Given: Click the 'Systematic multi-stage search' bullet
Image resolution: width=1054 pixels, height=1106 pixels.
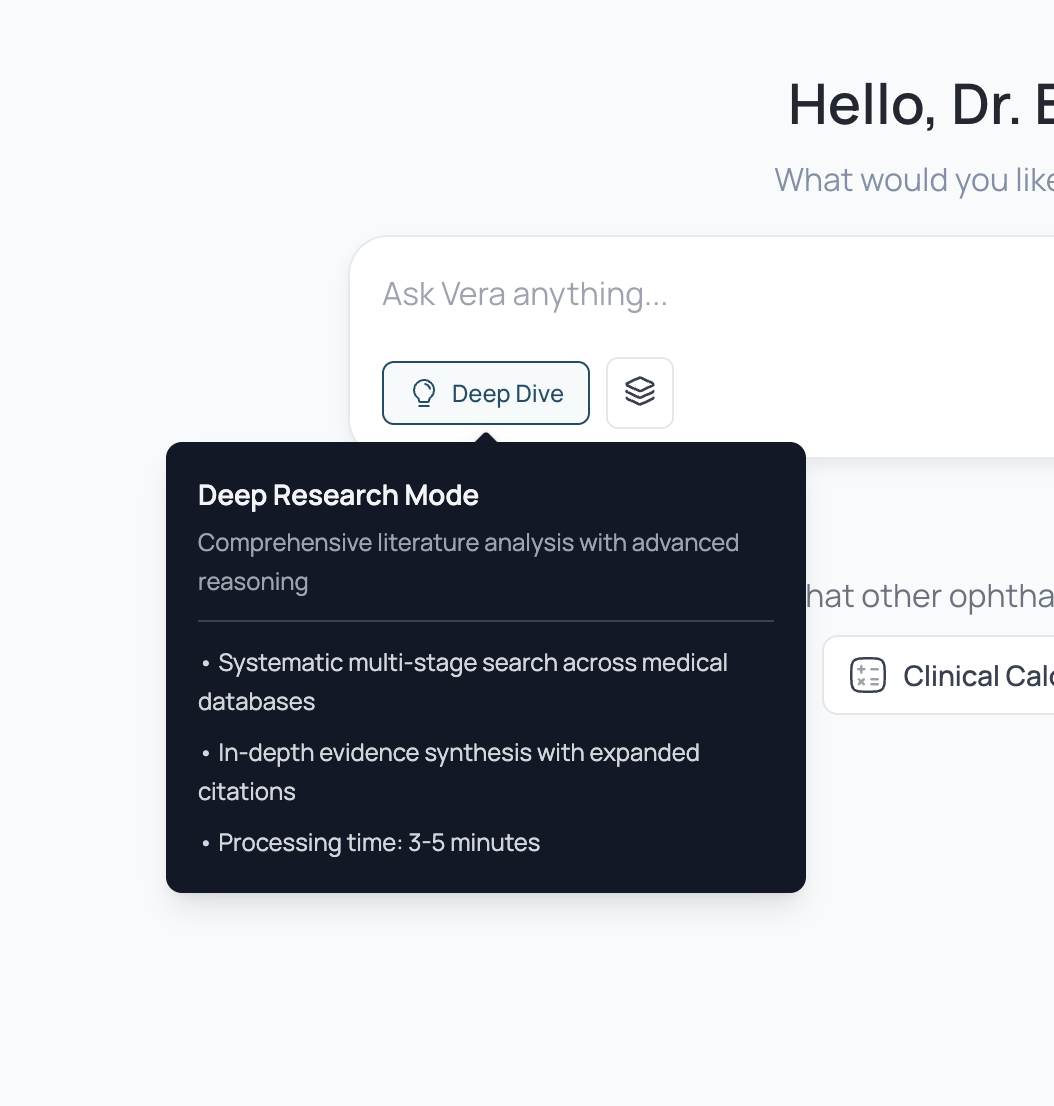Looking at the screenshot, I should pos(472,663).
